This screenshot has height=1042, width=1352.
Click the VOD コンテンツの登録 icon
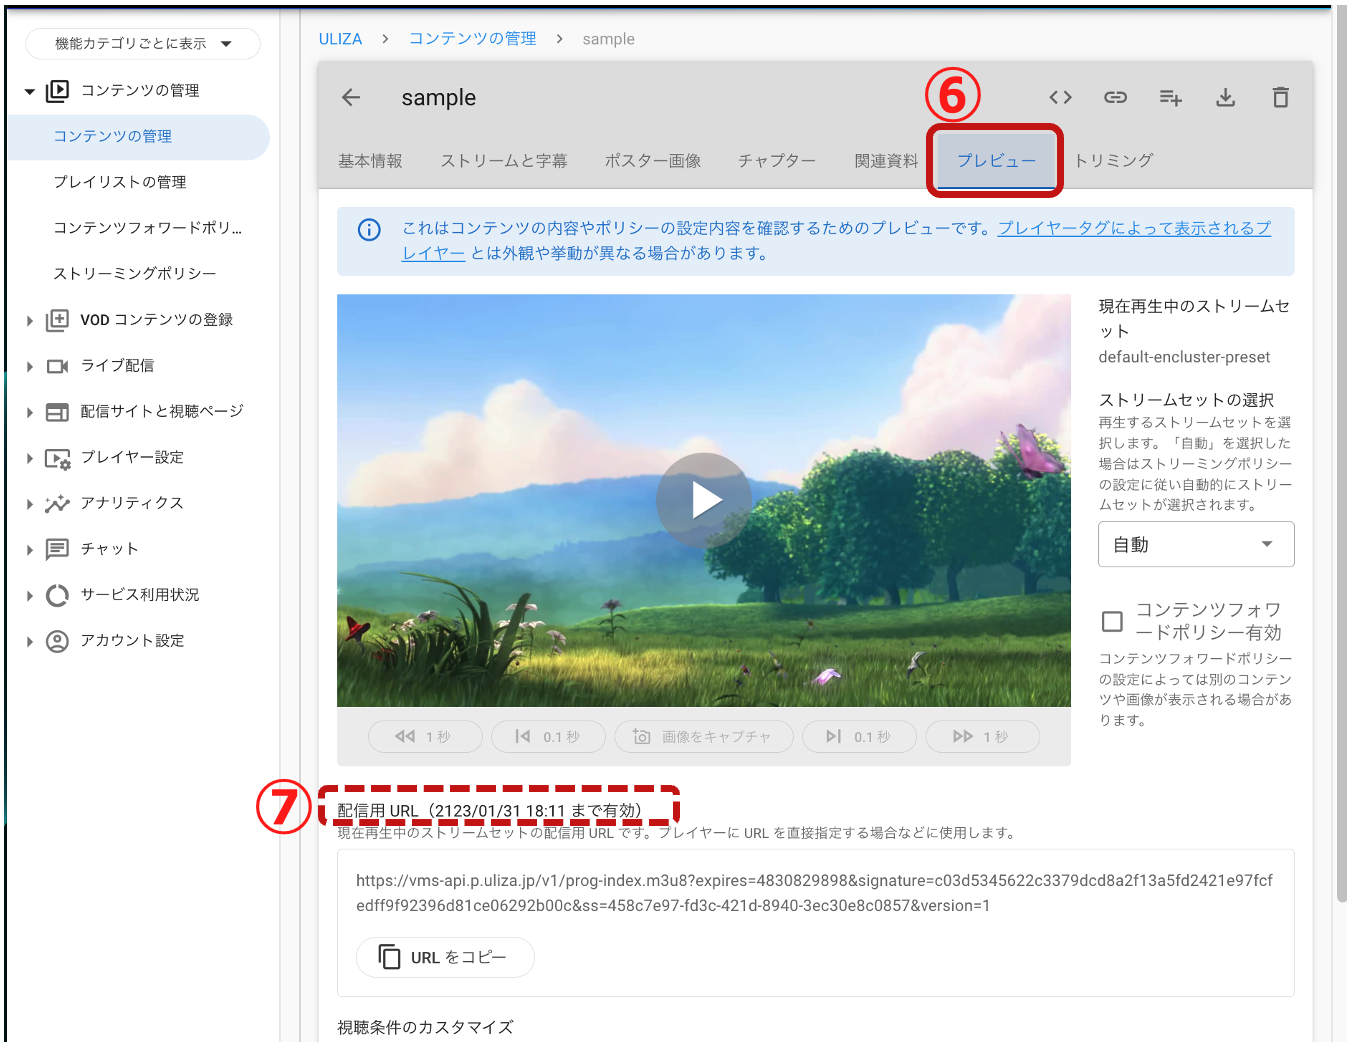coord(57,320)
